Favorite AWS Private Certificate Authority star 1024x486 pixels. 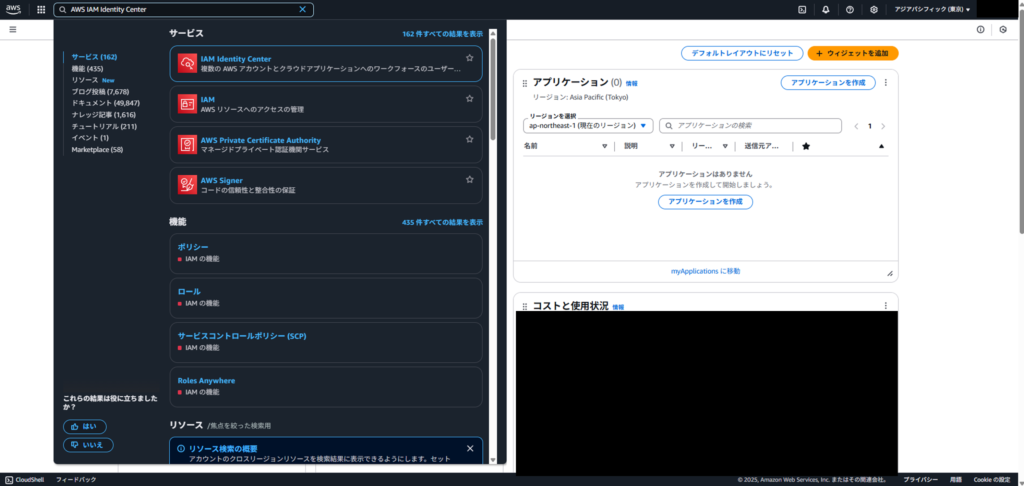[469, 139]
